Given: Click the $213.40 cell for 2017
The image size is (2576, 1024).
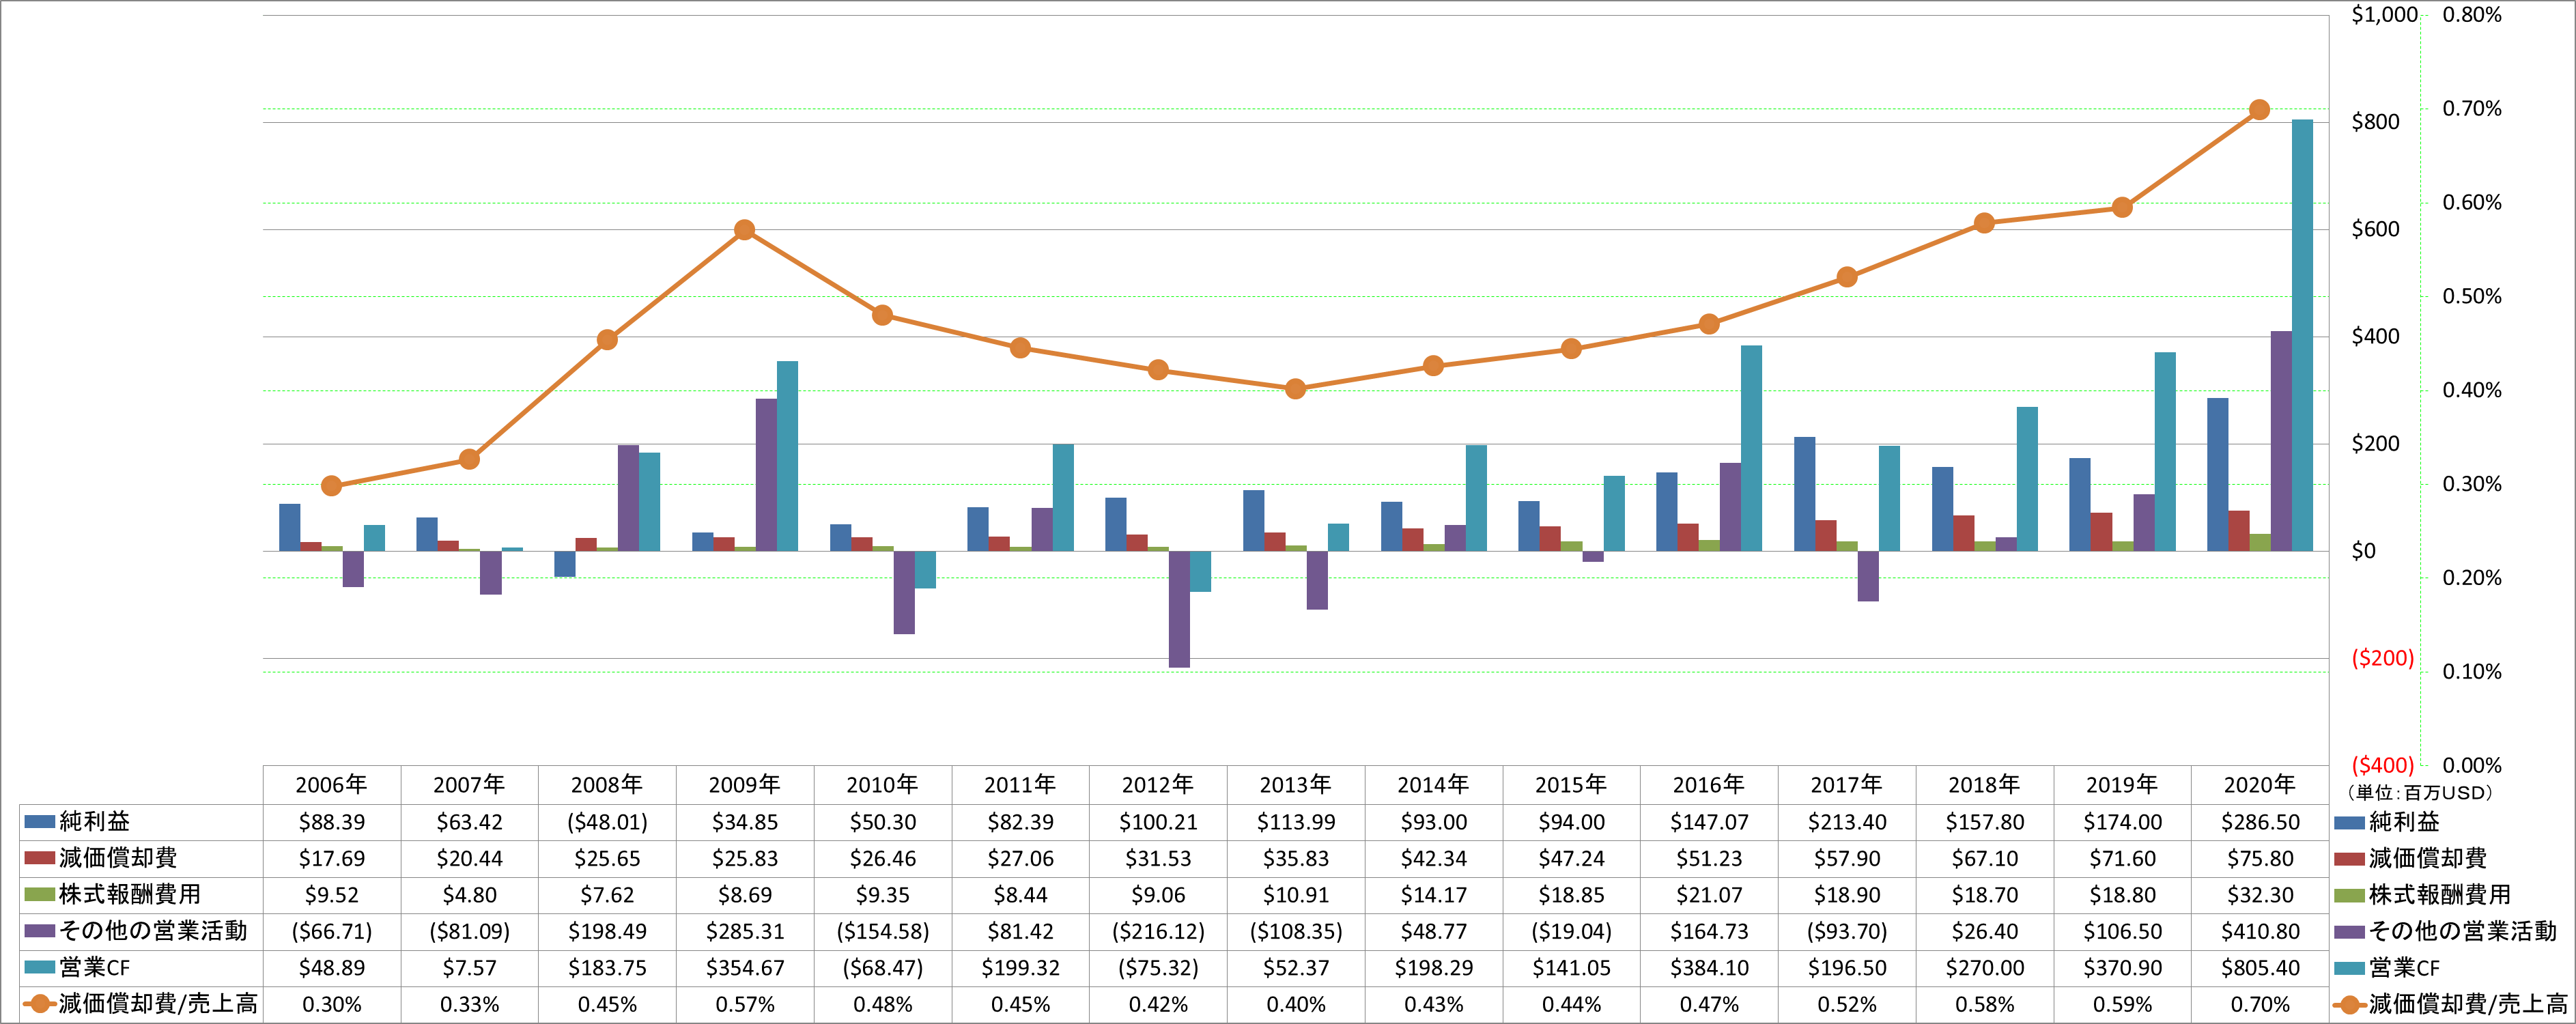Looking at the screenshot, I should (1847, 822).
